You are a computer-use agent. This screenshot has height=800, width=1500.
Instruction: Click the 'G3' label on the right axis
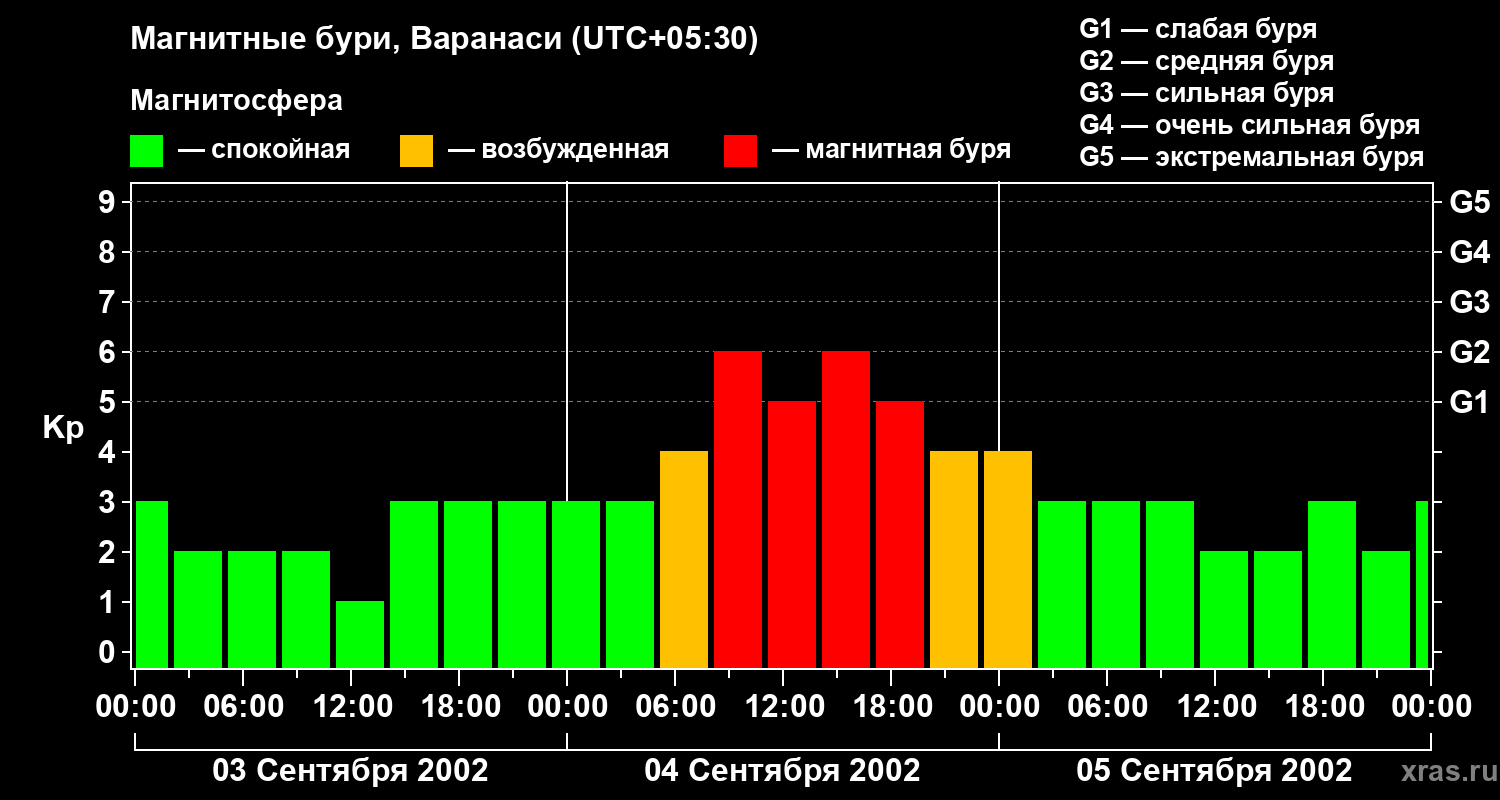coord(1469,302)
